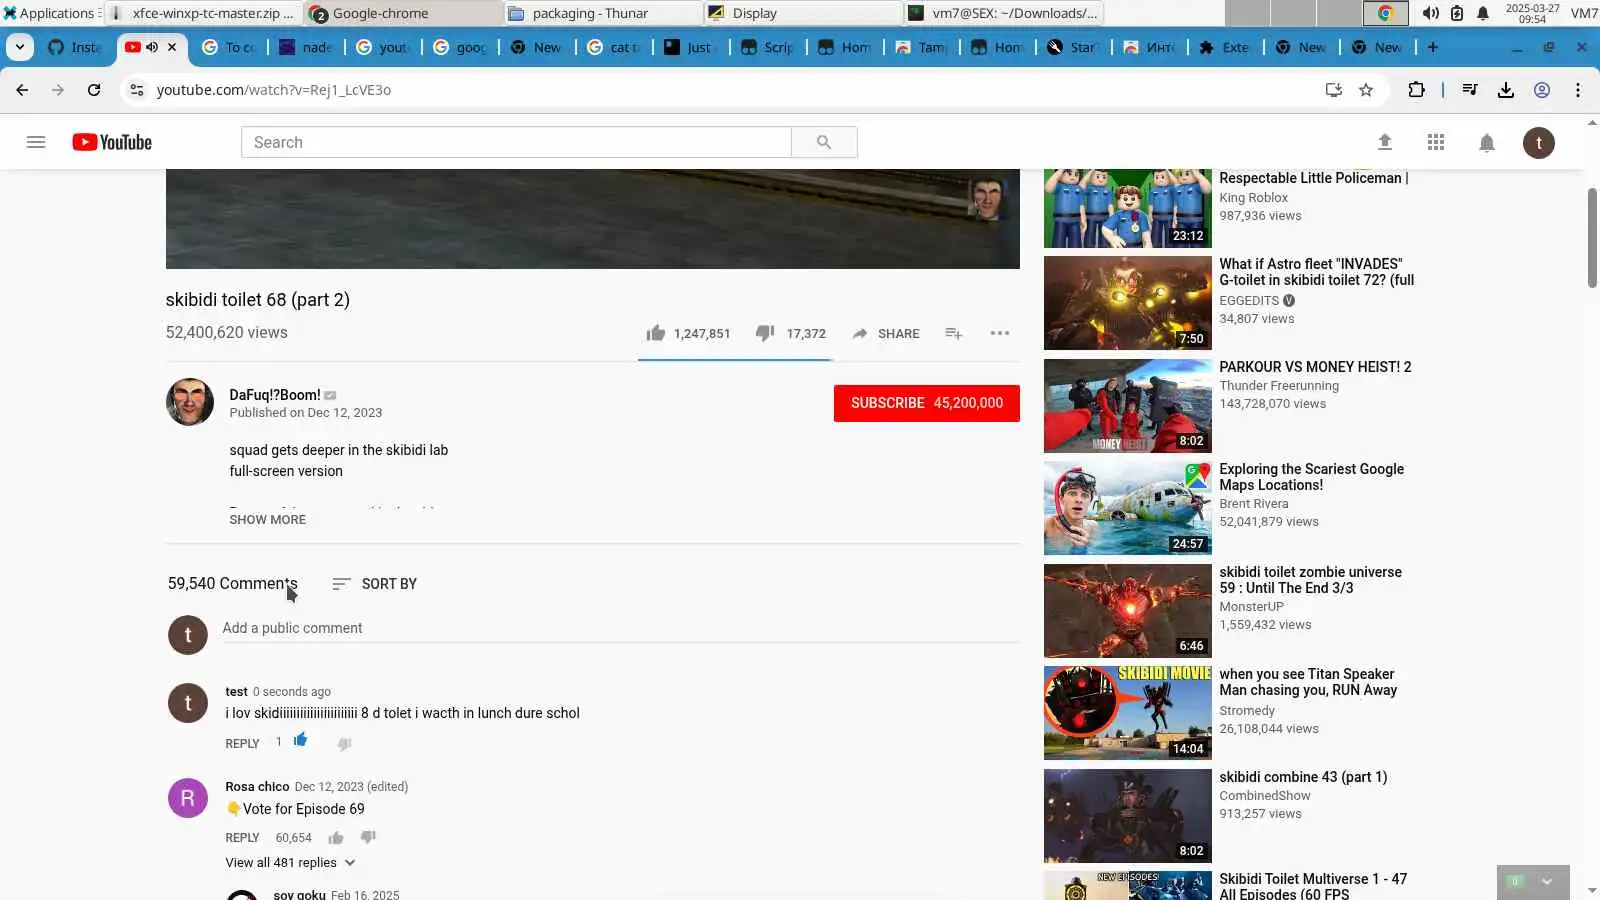The width and height of the screenshot is (1600, 900).
Task: Open Respectable Little Policeman video thumbnail
Action: click(1128, 208)
